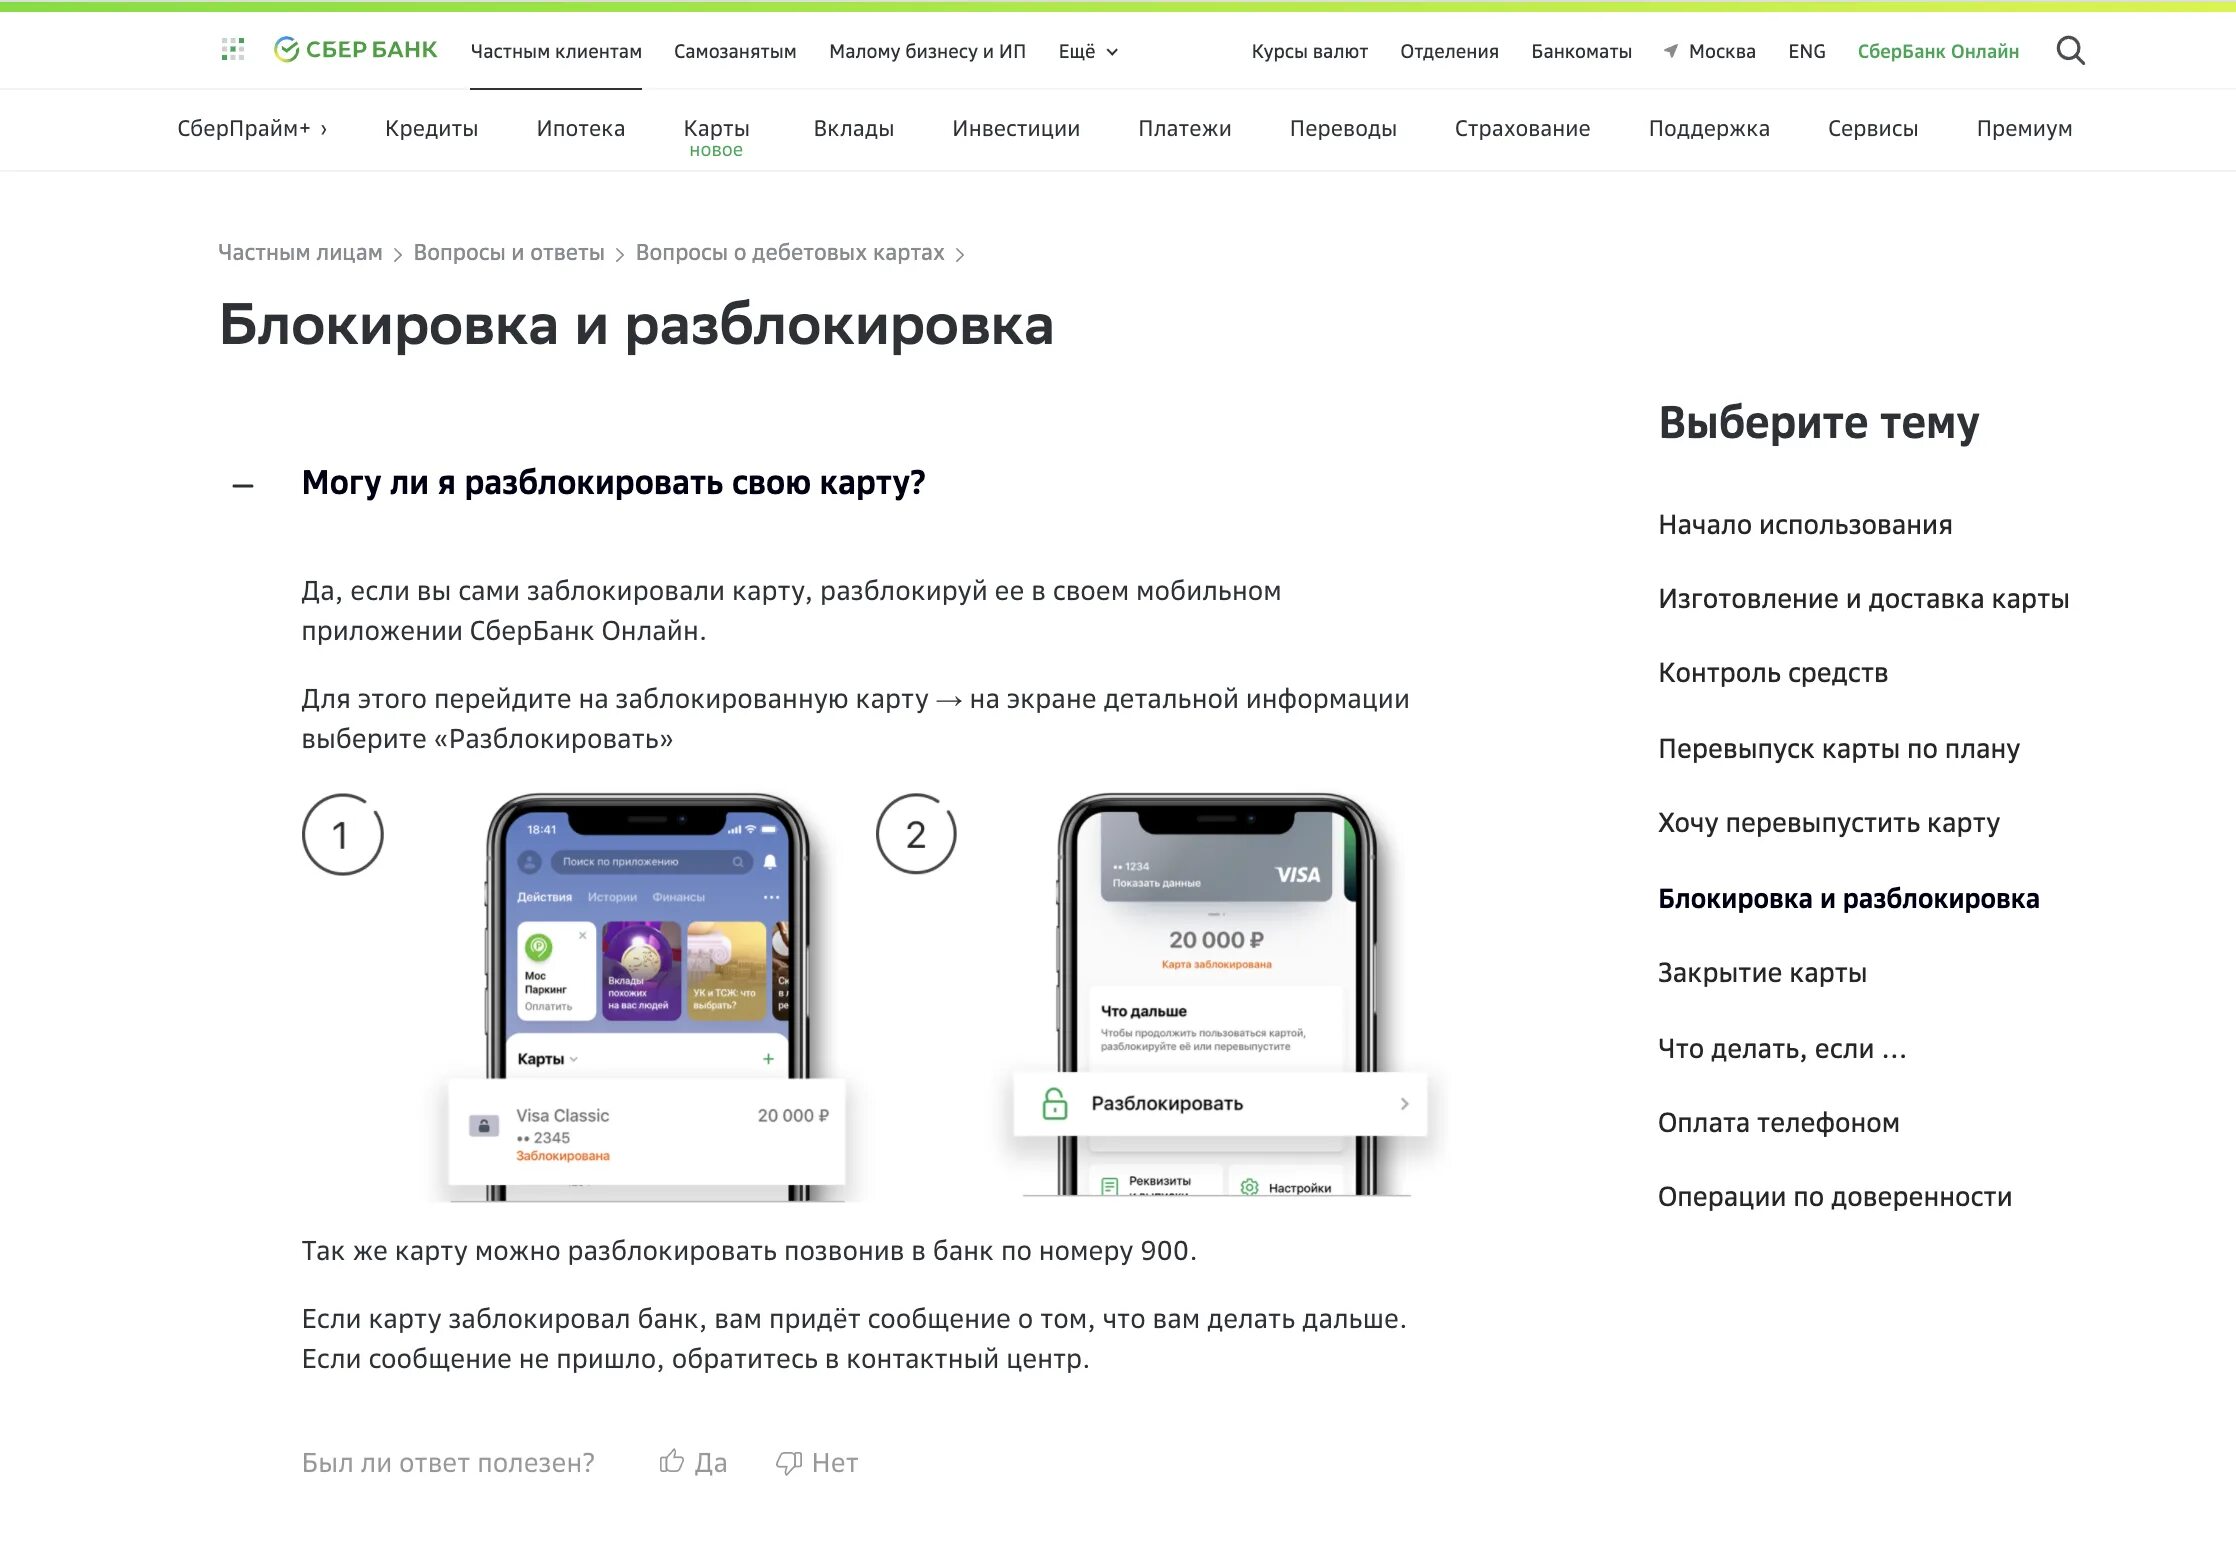Select the Карты menu item
This screenshot has width=2236, height=1542.
tap(712, 129)
